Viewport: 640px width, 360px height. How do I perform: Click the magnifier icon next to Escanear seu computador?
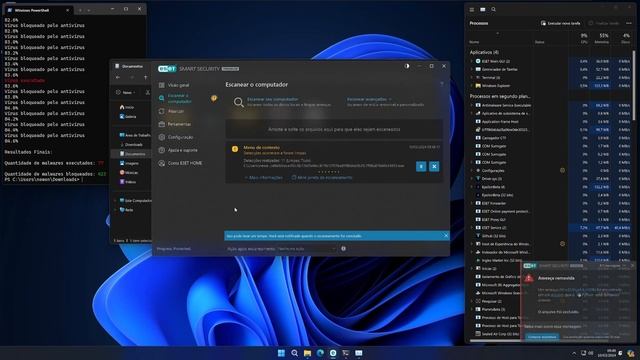(239, 102)
